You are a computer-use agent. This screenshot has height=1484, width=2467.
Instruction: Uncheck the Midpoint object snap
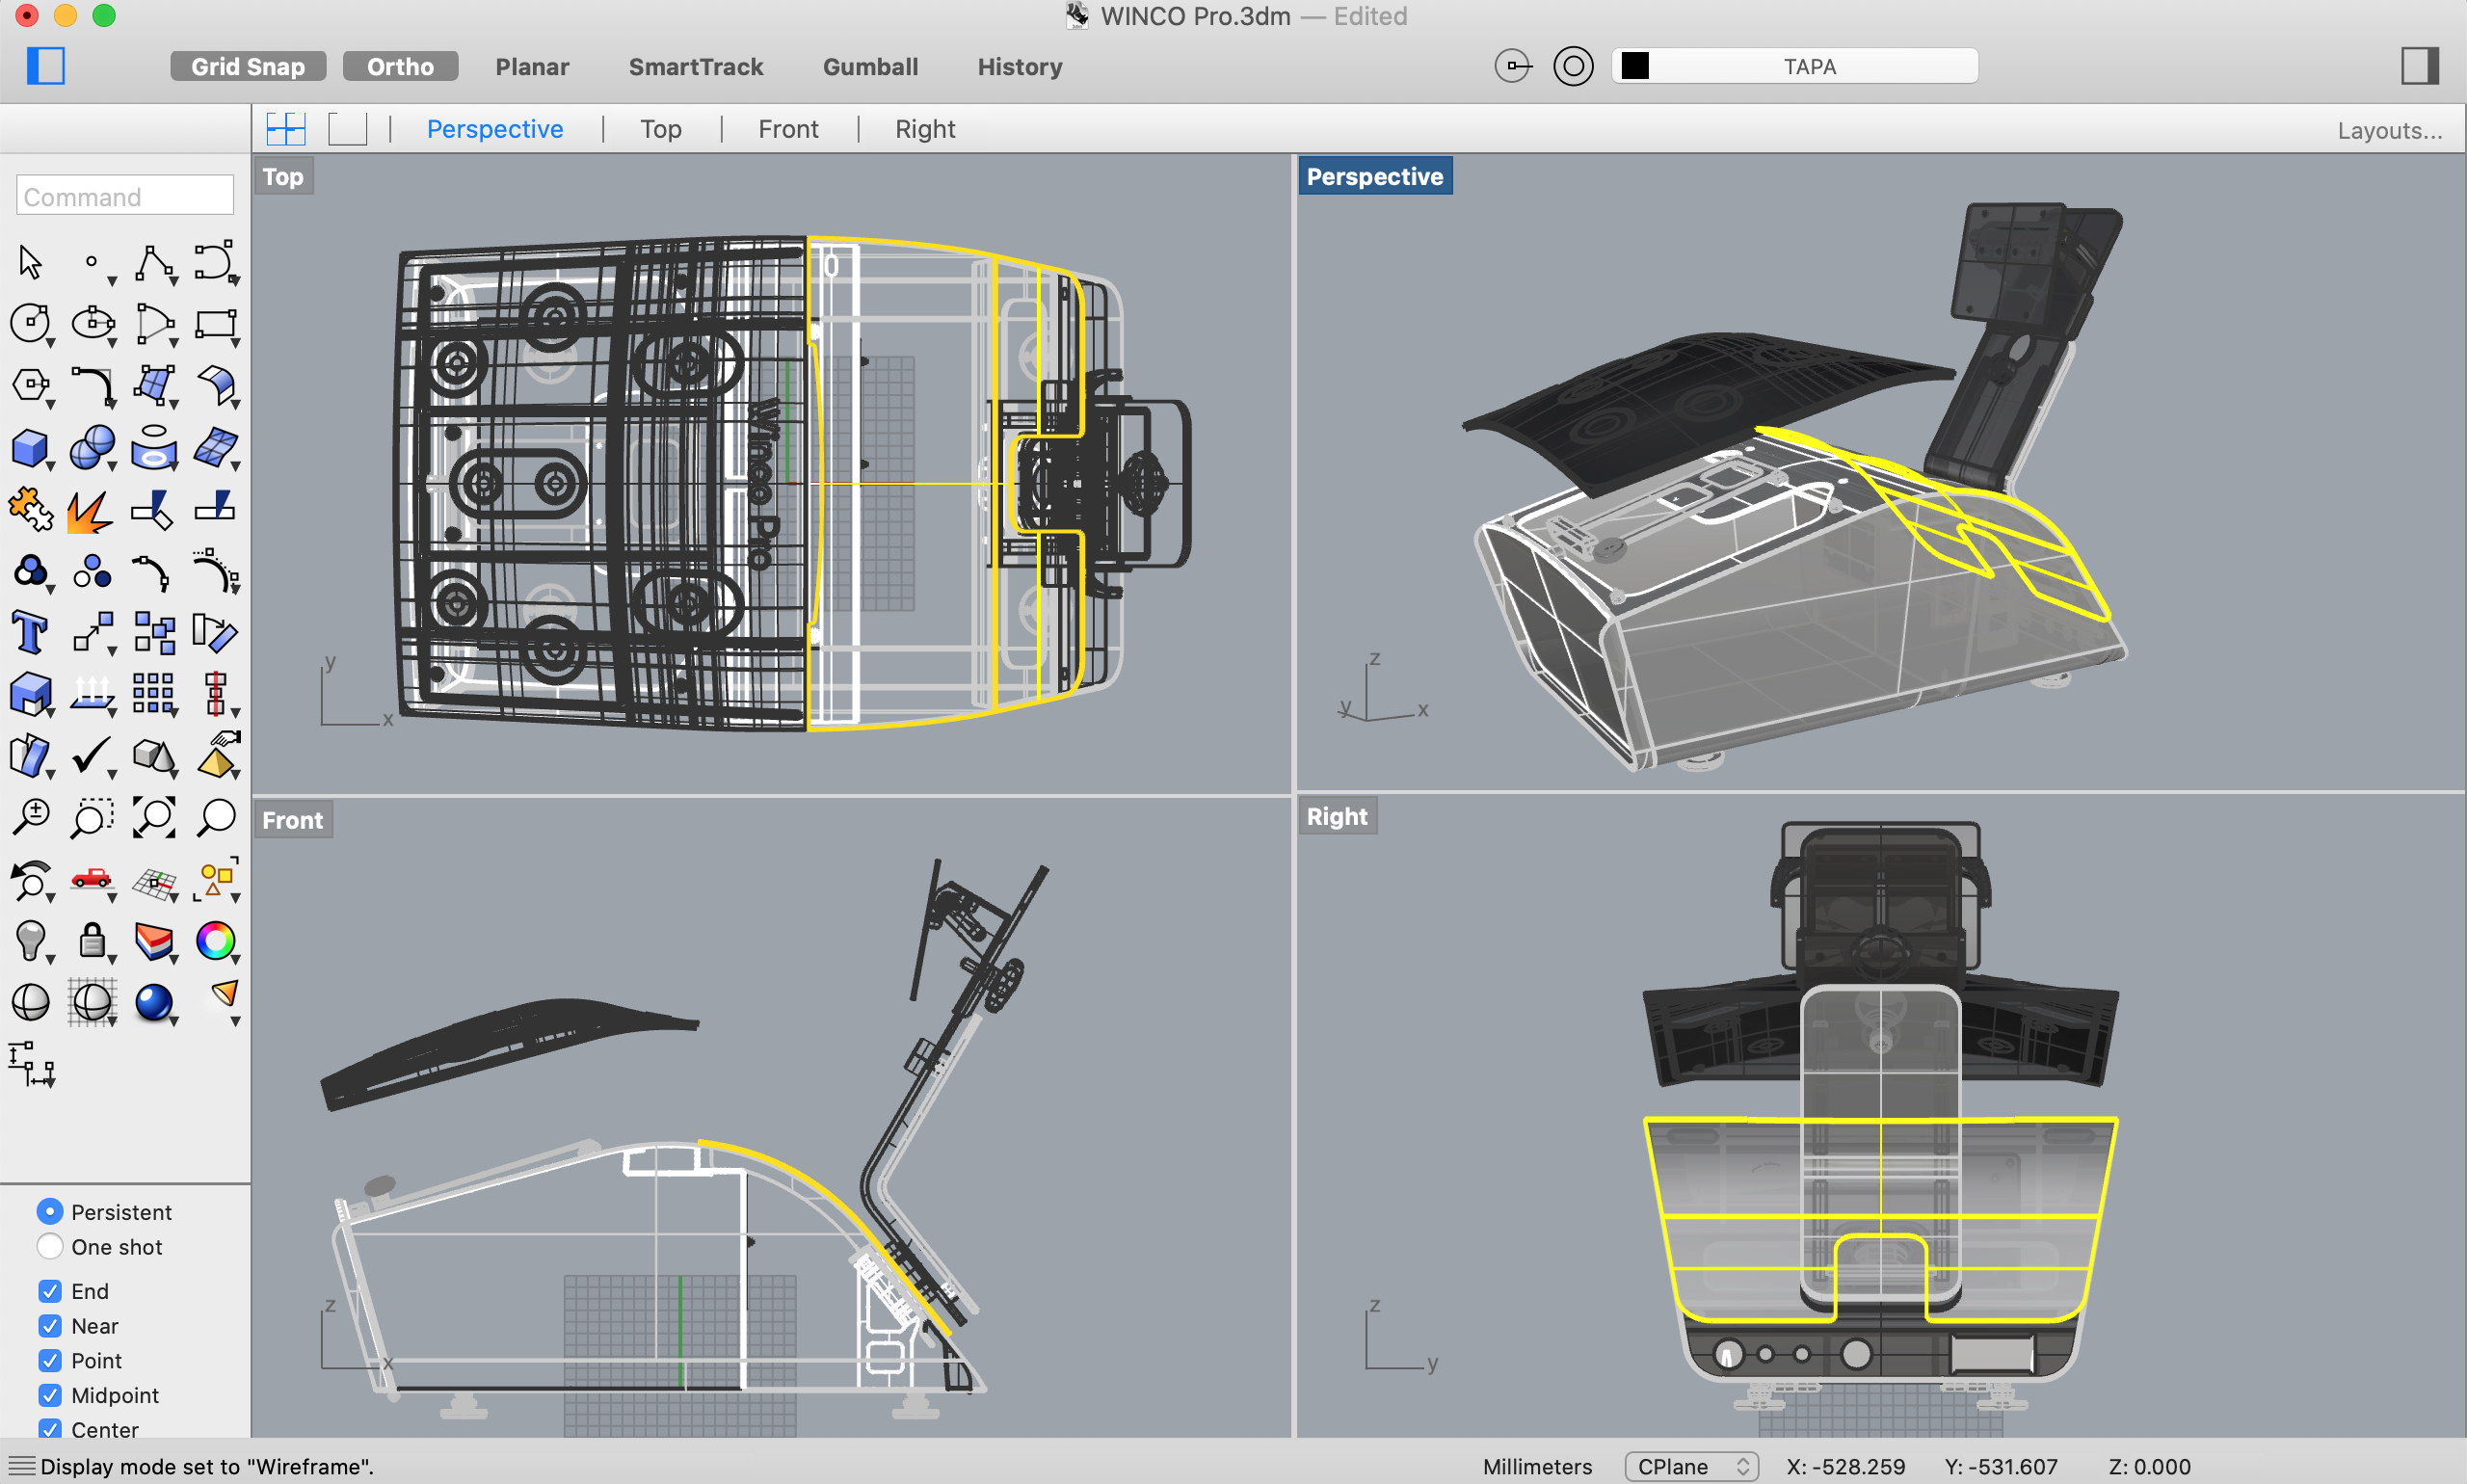(50, 1395)
